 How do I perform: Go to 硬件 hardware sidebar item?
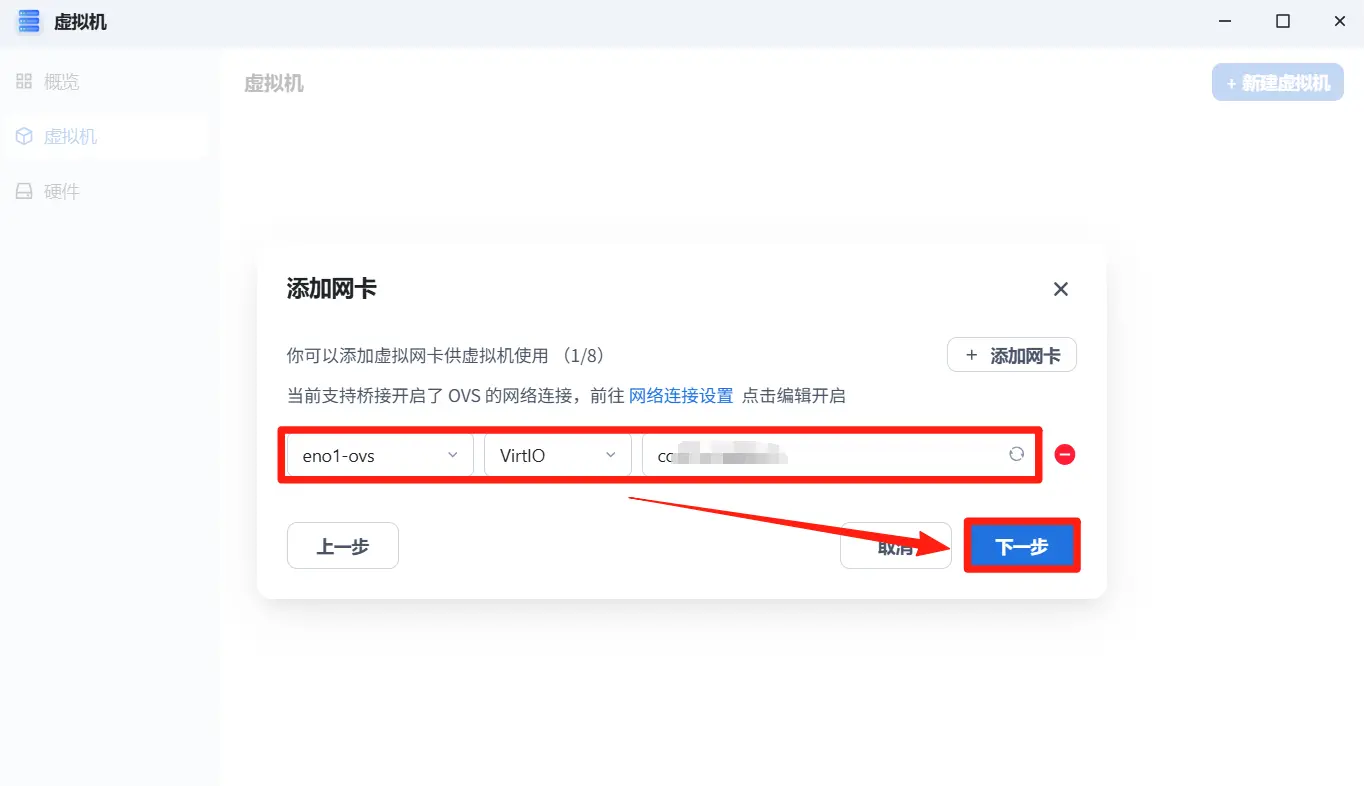coord(61,192)
